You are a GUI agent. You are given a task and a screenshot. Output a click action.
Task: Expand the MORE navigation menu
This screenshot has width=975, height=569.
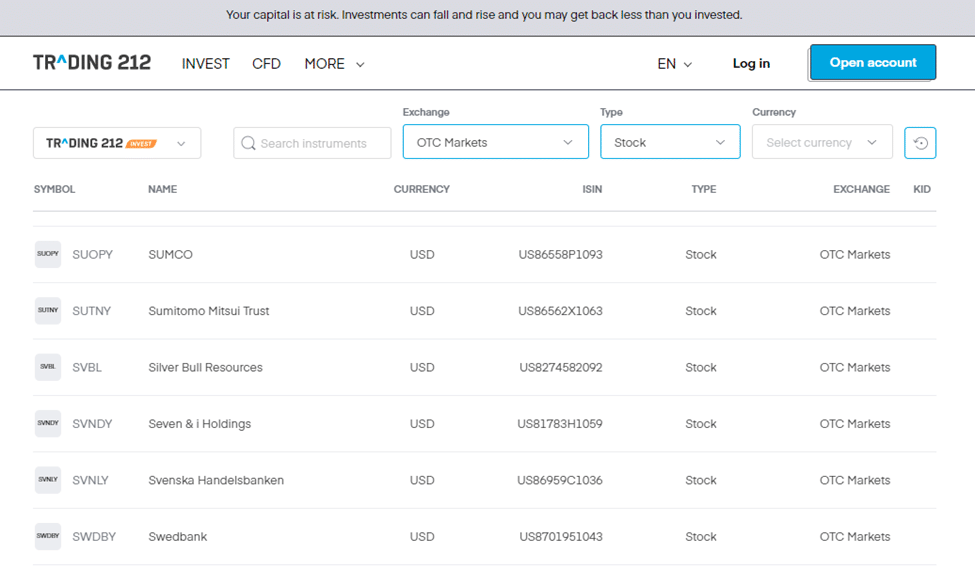pyautogui.click(x=334, y=64)
